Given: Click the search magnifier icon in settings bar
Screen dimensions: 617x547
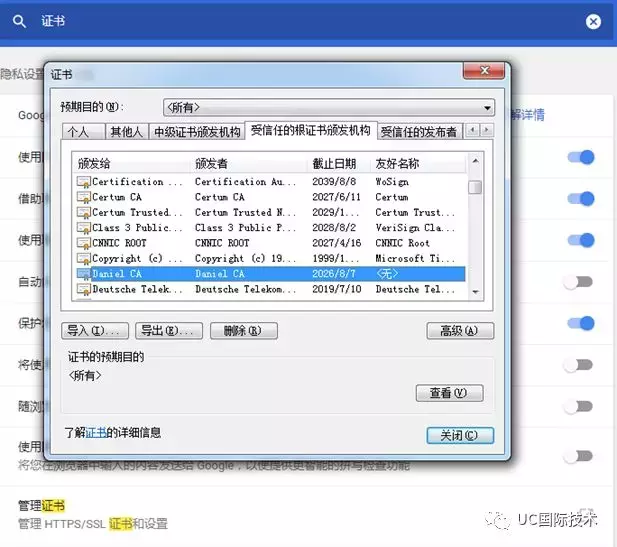Looking at the screenshot, I should pyautogui.click(x=19, y=21).
